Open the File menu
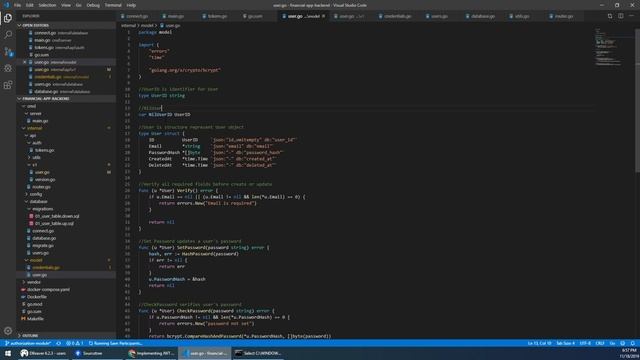This screenshot has width=640, height=360. pos(17,5)
